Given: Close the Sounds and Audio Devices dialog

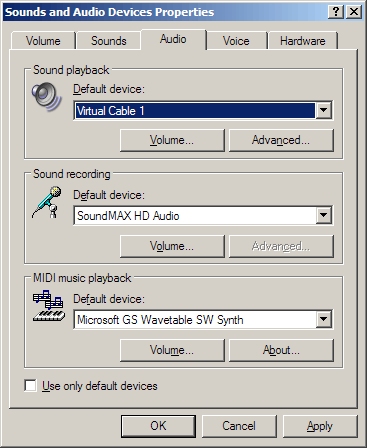Looking at the screenshot, I should [354, 12].
